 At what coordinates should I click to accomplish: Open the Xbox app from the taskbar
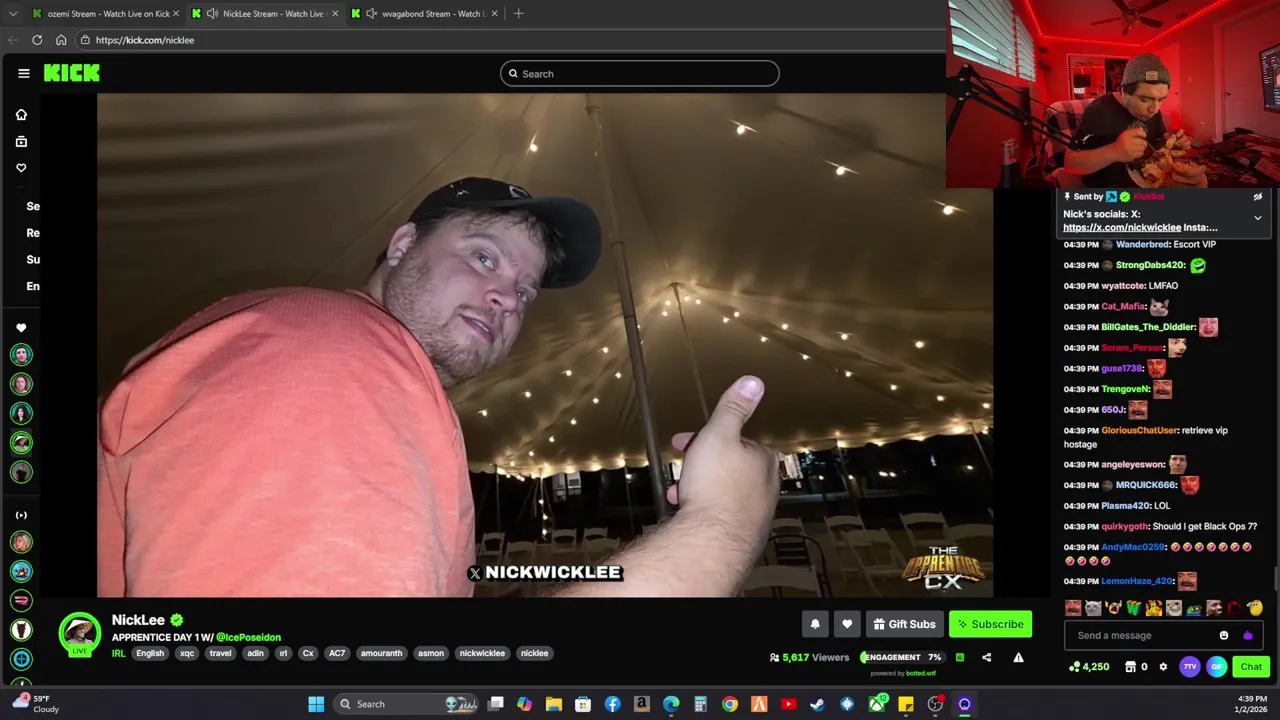click(x=877, y=704)
